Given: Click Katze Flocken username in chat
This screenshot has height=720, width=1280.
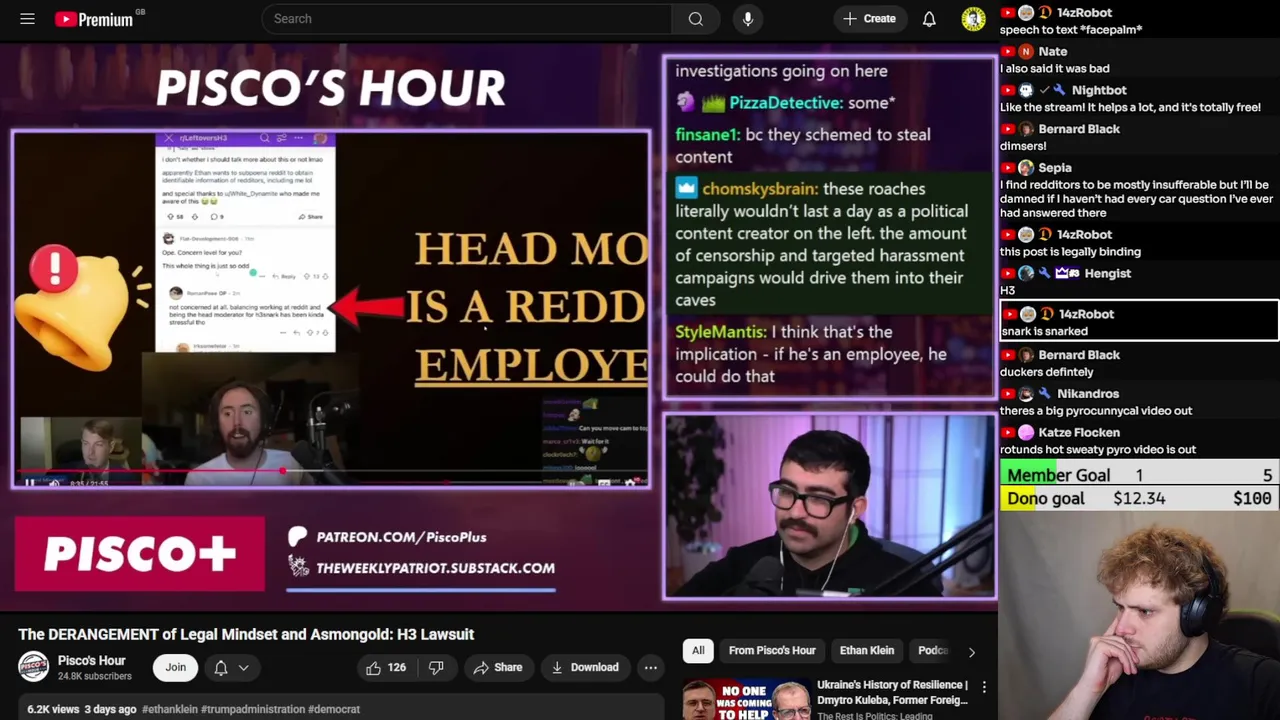Looking at the screenshot, I should [1079, 433].
